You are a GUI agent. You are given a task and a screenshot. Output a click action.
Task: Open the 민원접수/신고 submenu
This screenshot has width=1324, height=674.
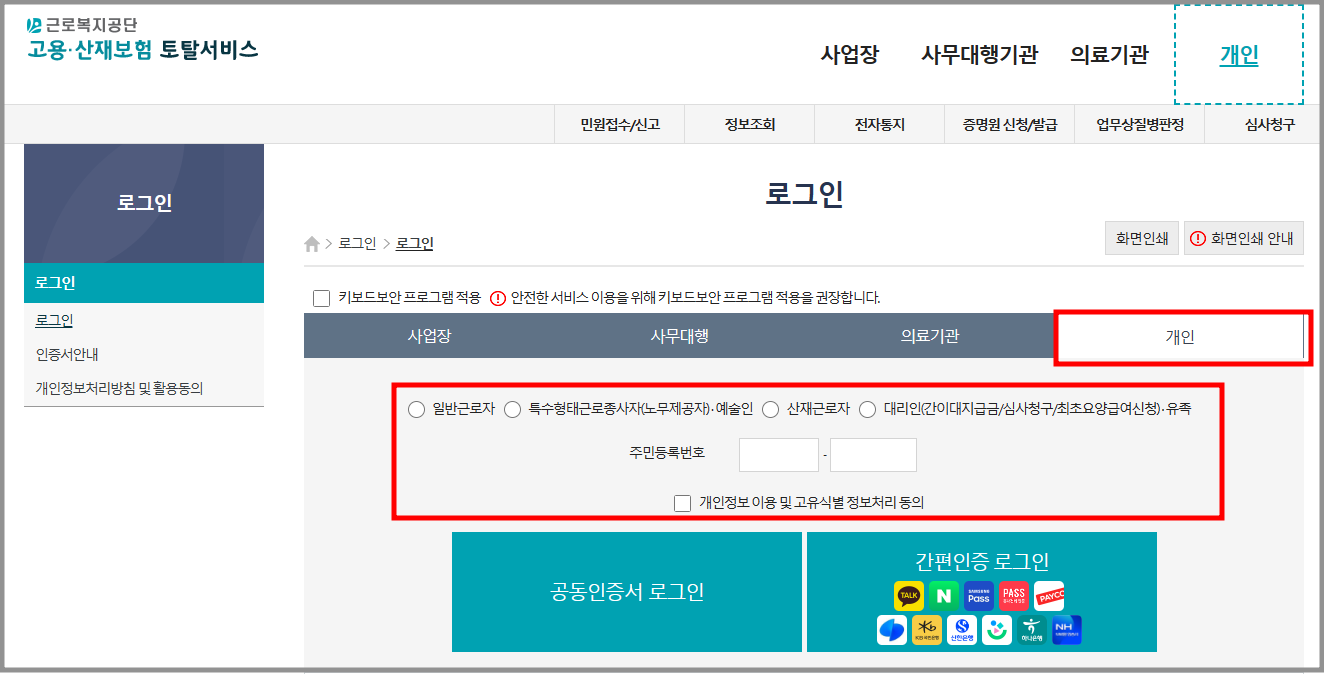coord(620,125)
